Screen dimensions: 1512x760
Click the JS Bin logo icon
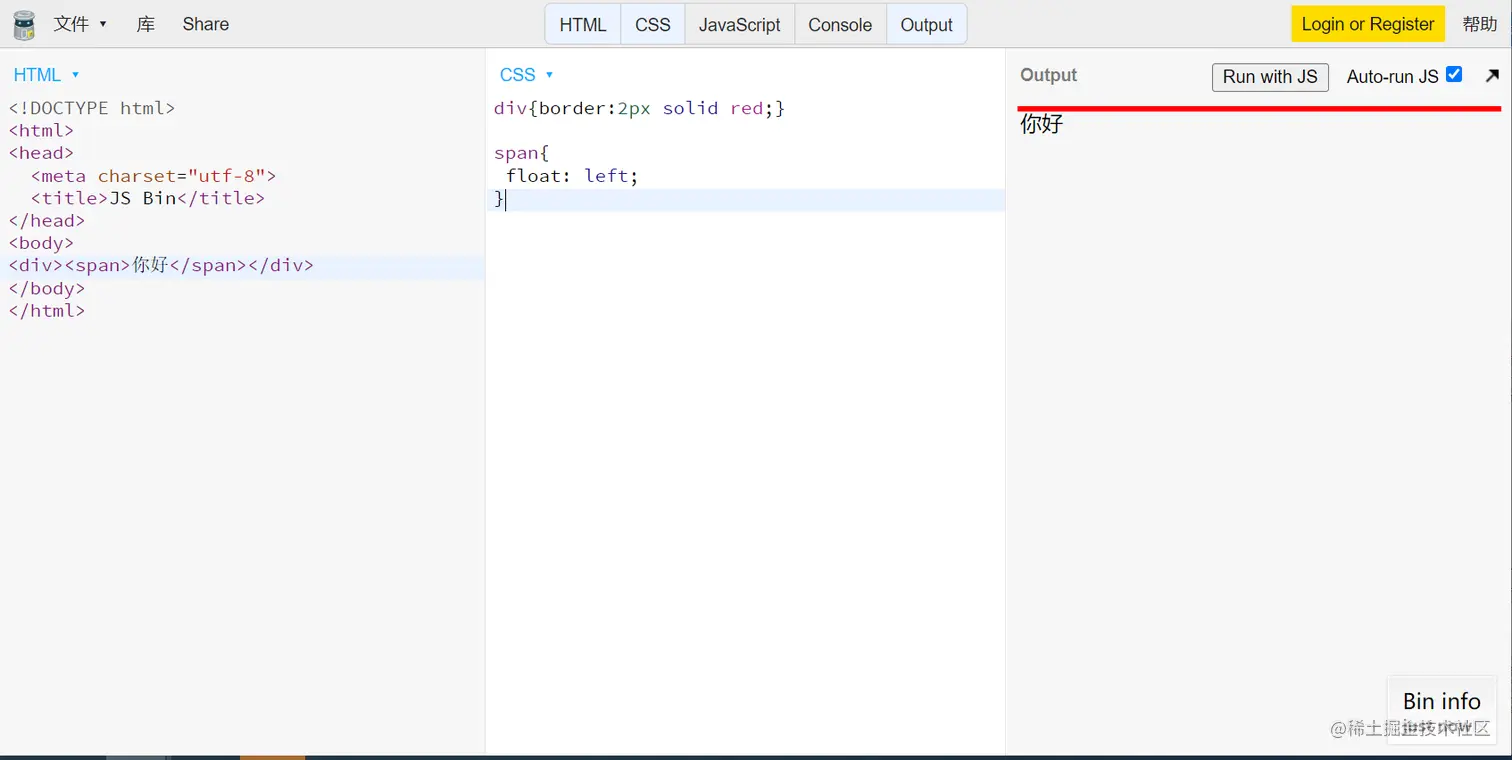click(24, 24)
